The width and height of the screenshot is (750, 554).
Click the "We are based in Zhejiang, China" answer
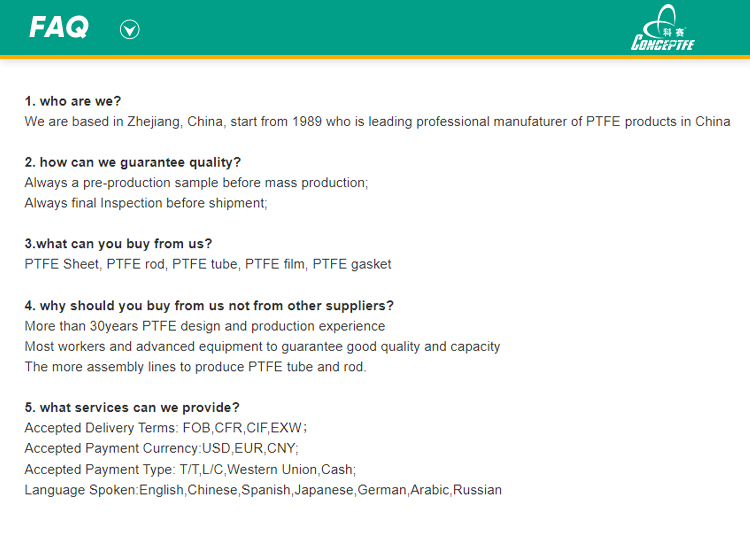click(377, 122)
